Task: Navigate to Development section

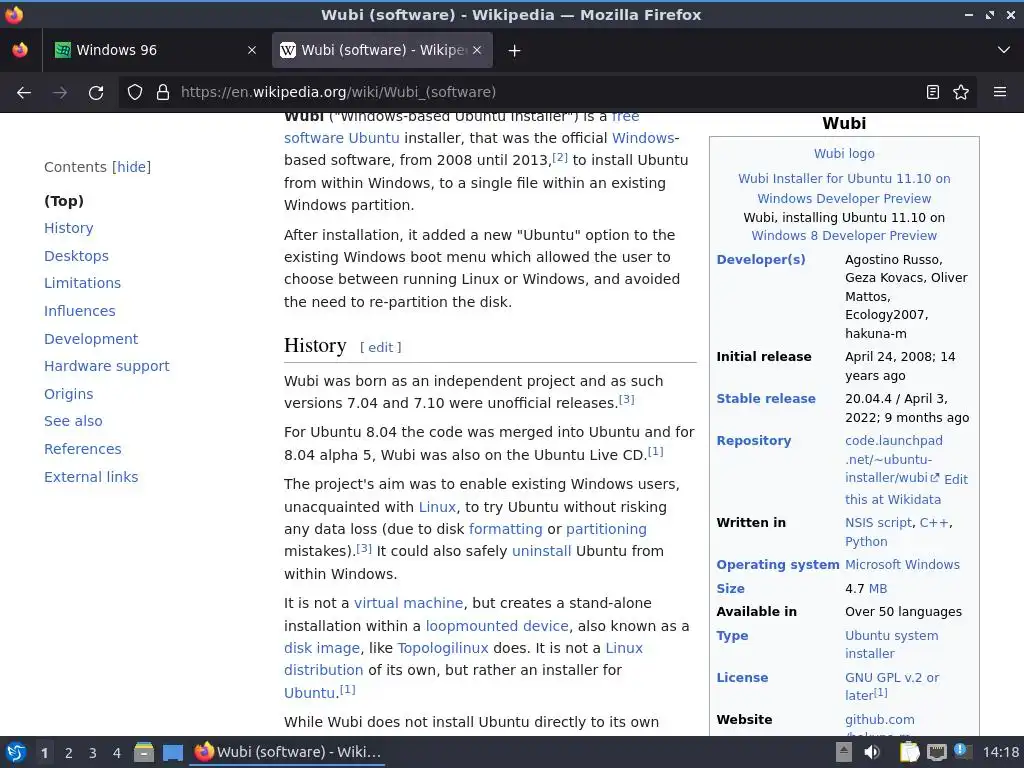Action: pos(91,339)
